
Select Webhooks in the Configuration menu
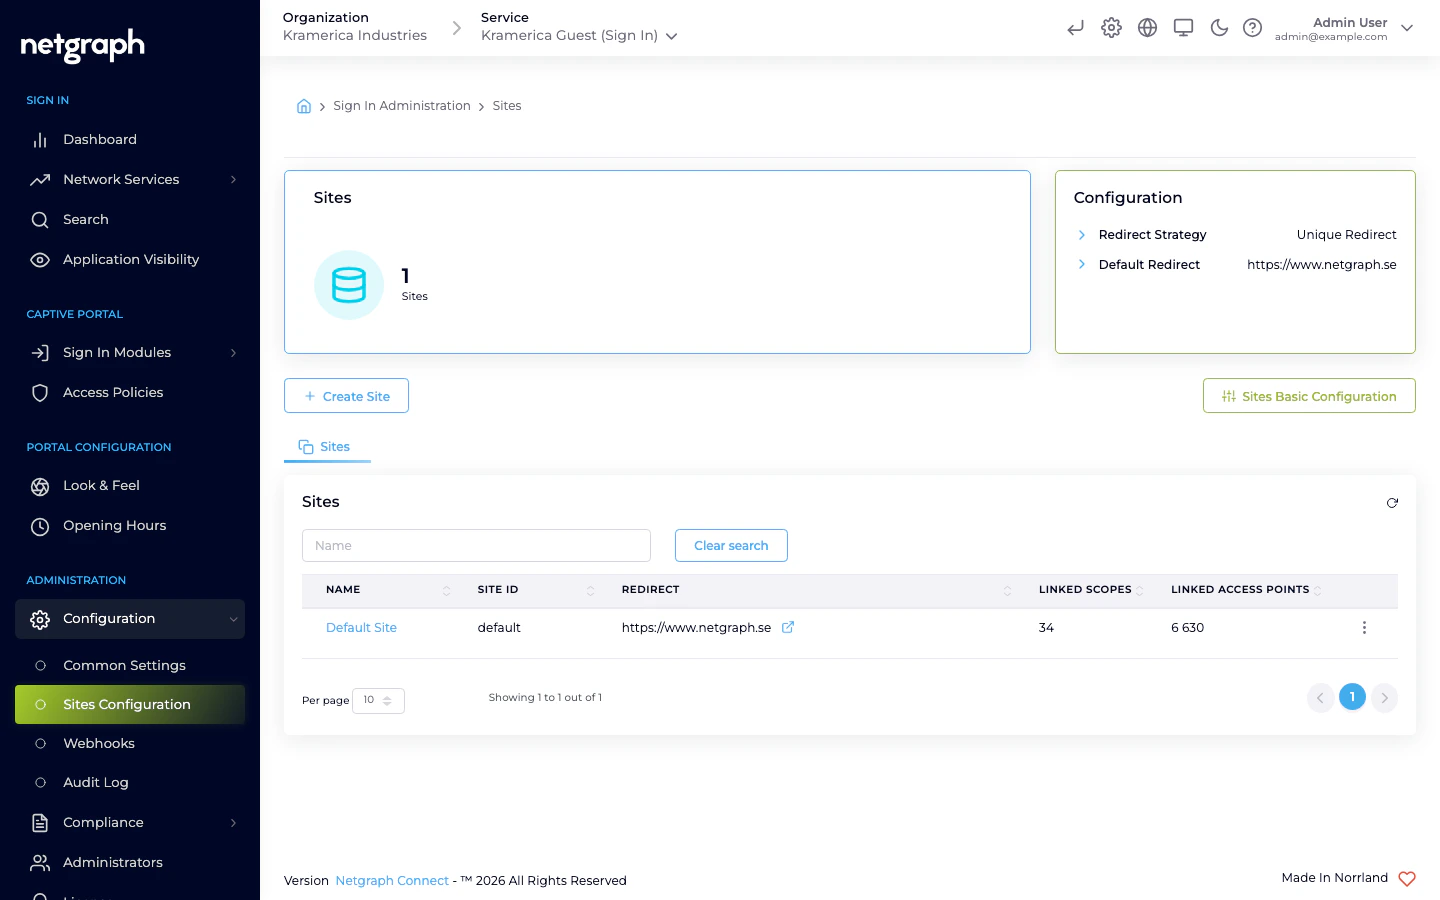pos(98,743)
